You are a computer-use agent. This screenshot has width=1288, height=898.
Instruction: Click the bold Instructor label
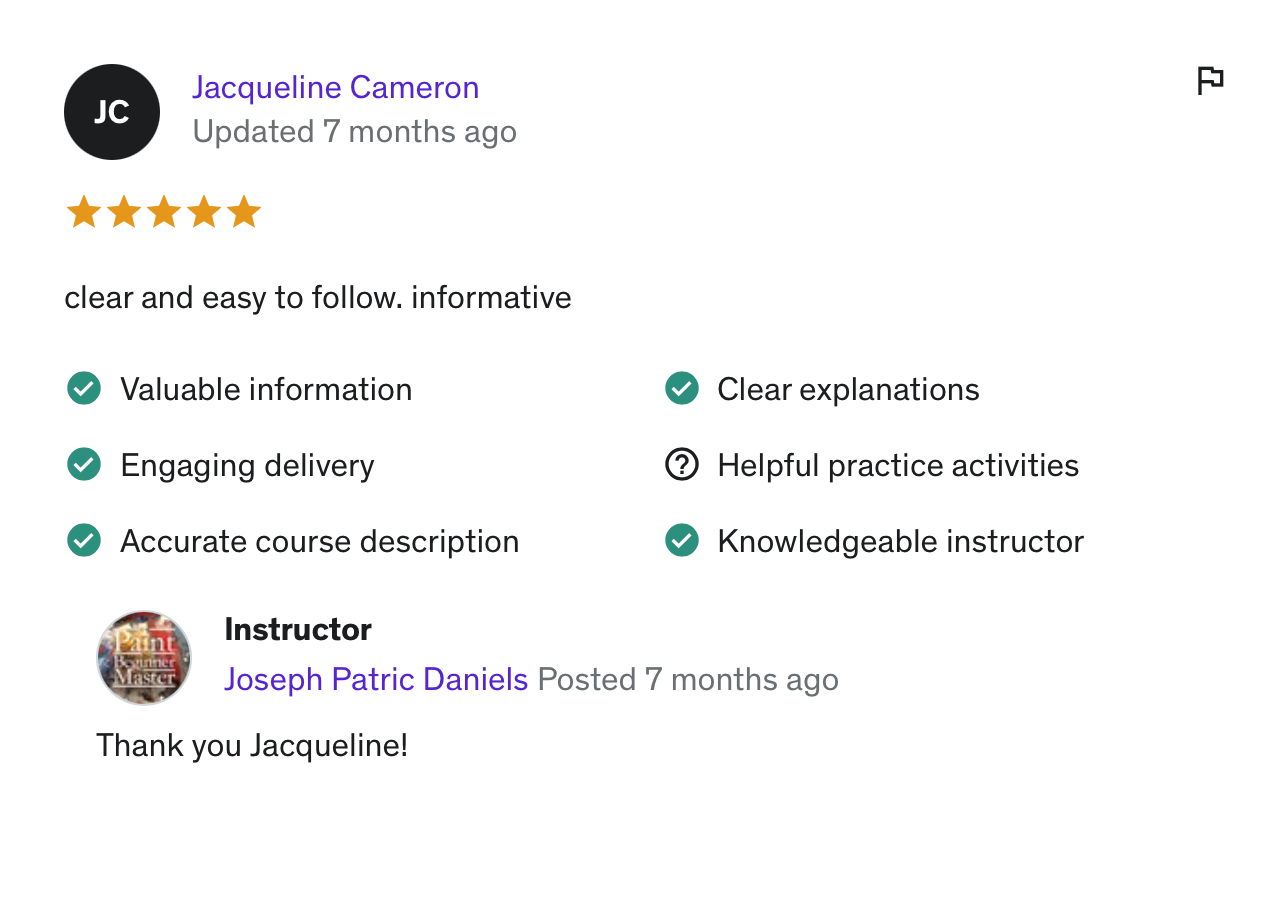click(x=298, y=630)
